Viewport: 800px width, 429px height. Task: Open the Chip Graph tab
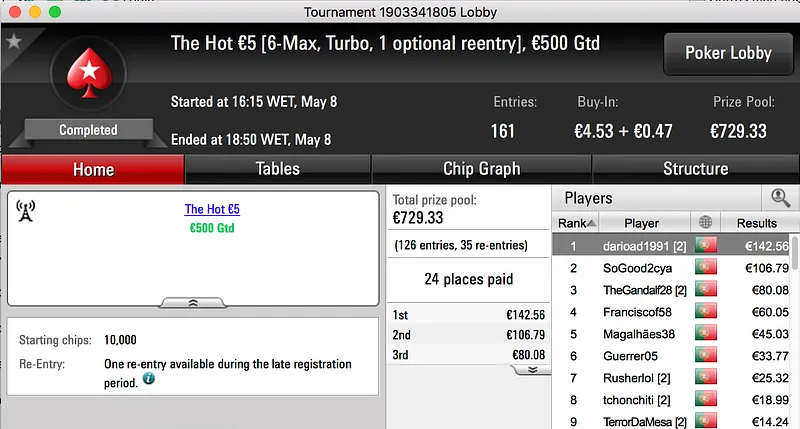pyautogui.click(x=481, y=169)
